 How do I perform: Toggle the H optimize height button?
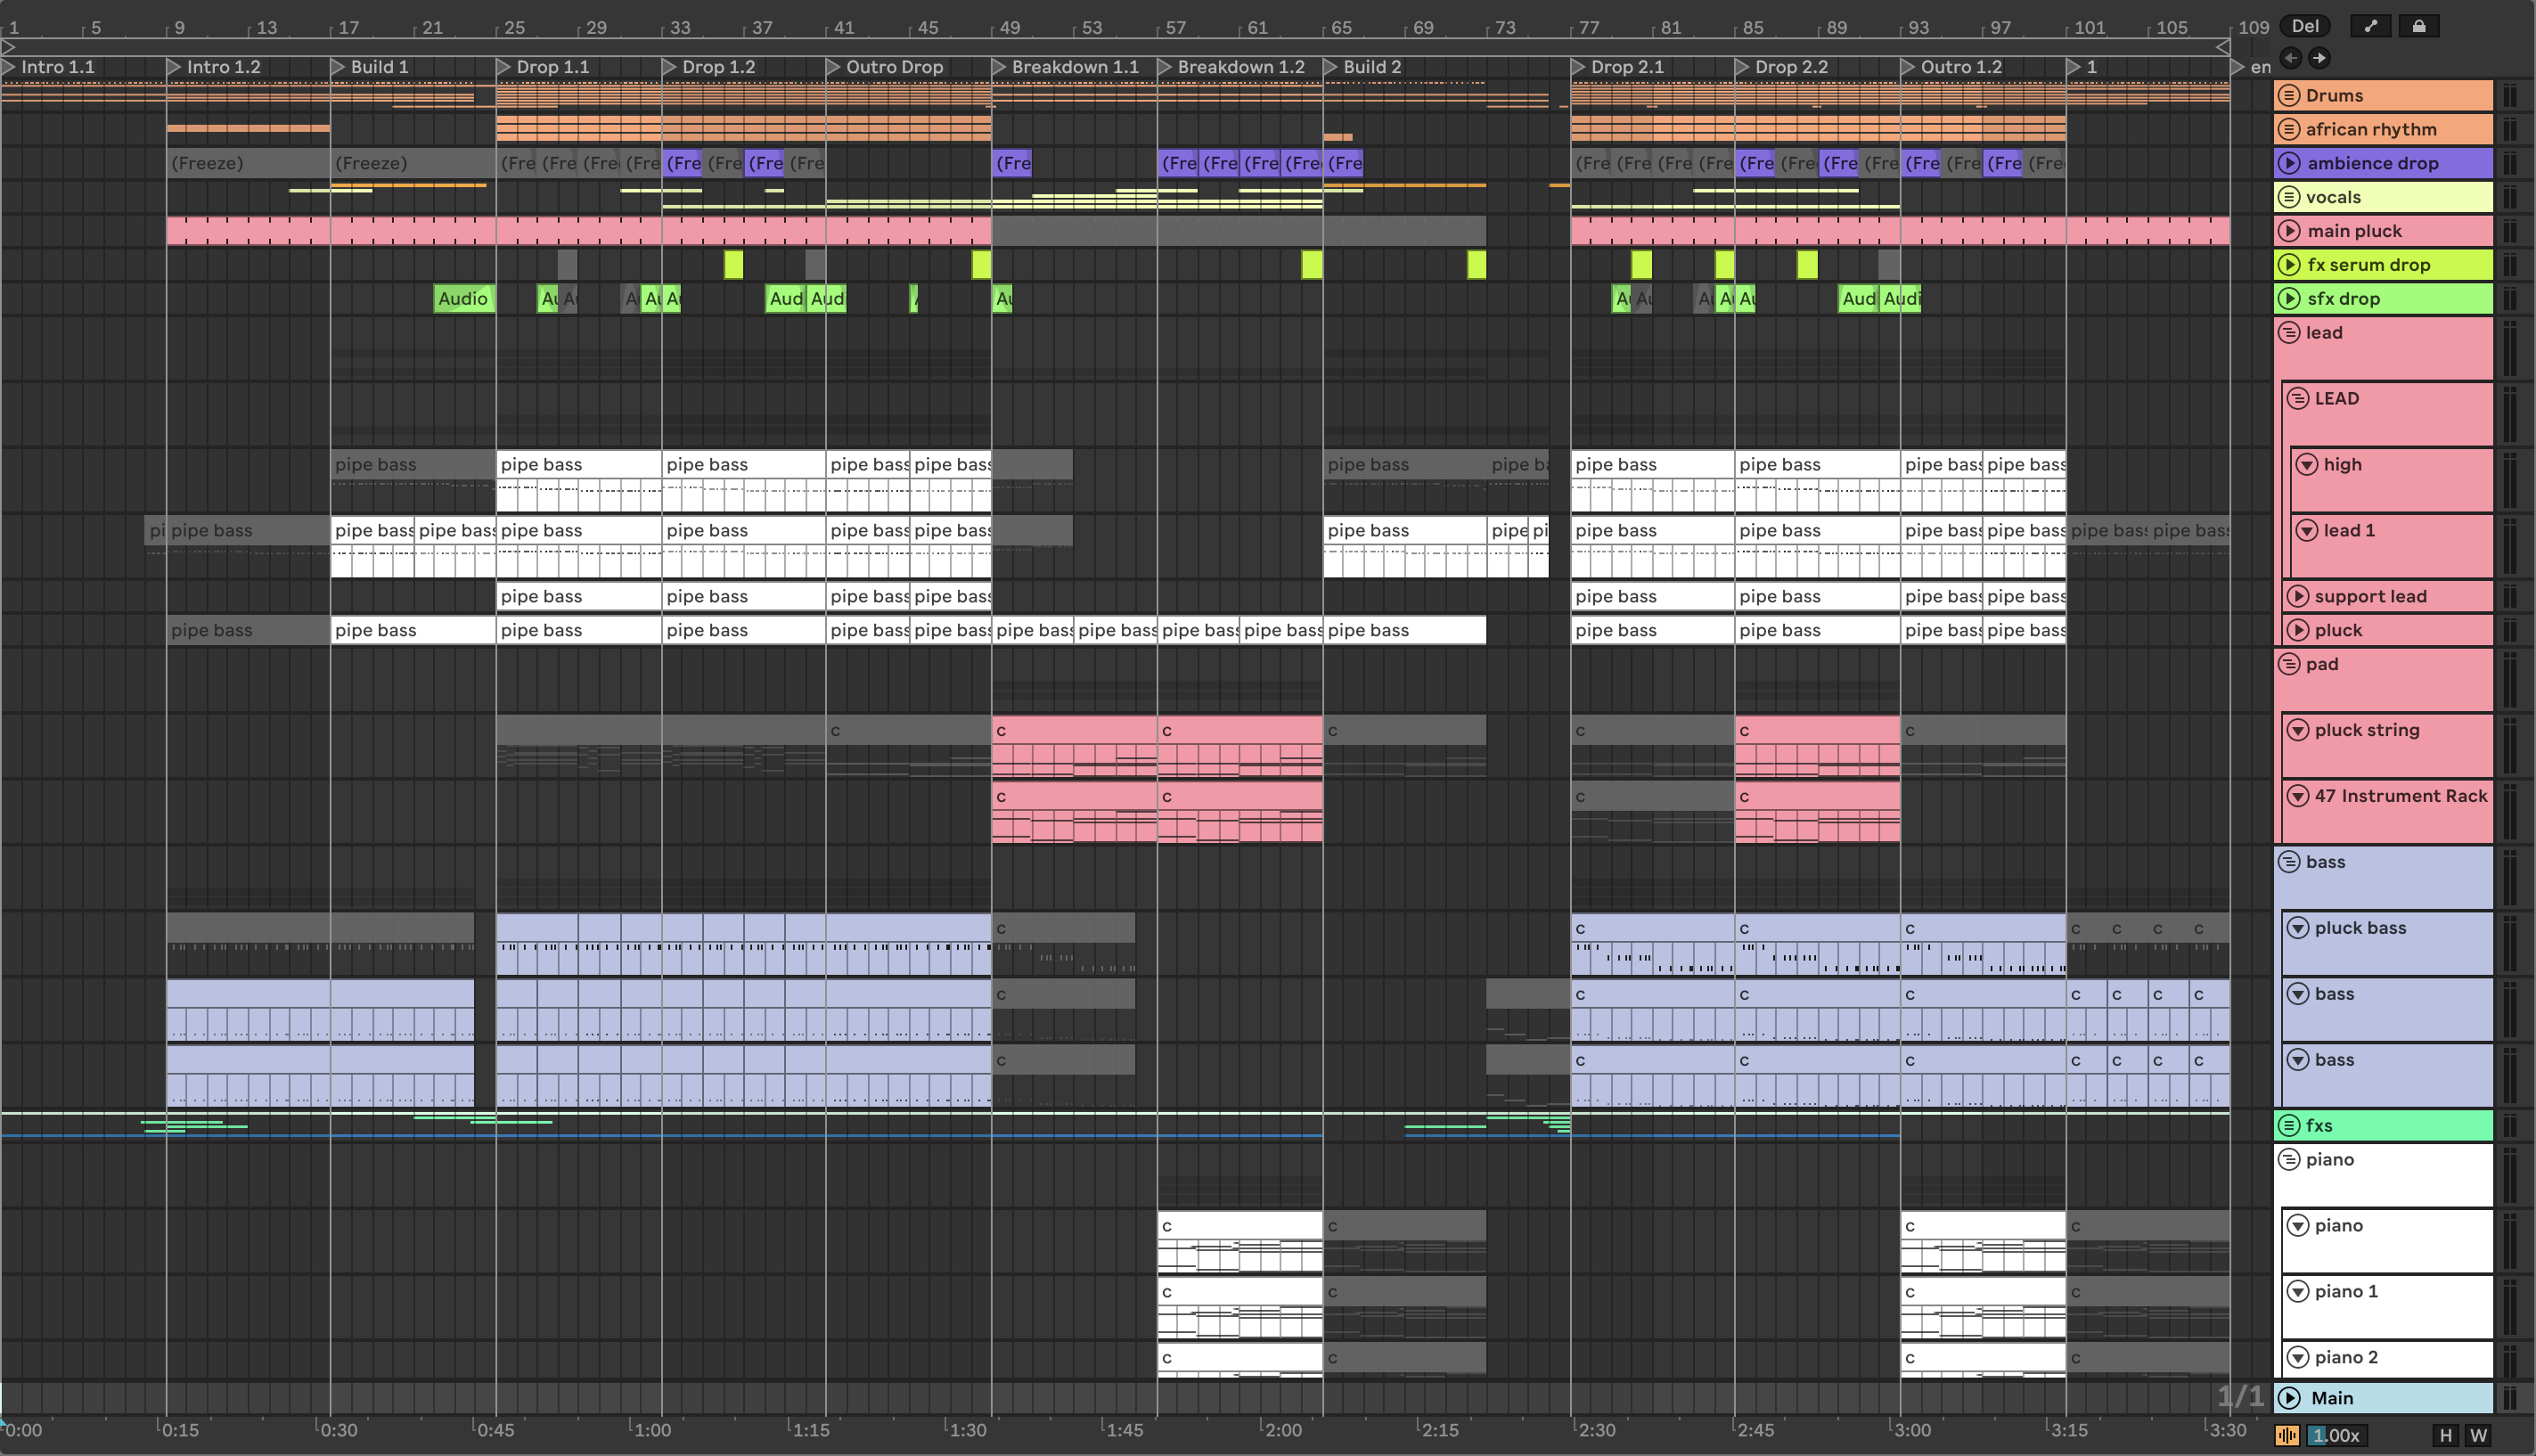tap(2445, 1436)
